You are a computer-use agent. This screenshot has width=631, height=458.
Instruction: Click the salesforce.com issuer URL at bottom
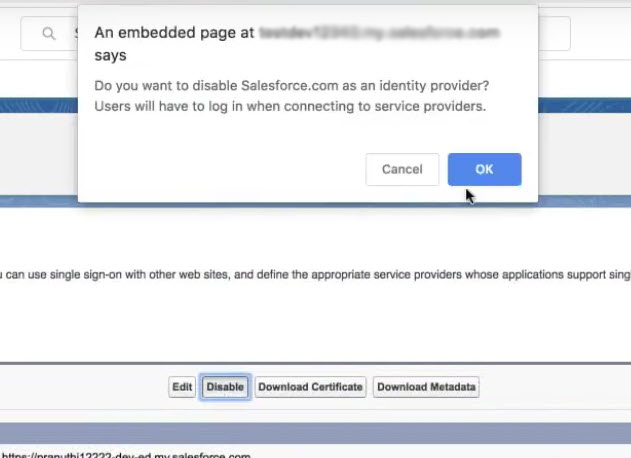(126, 455)
